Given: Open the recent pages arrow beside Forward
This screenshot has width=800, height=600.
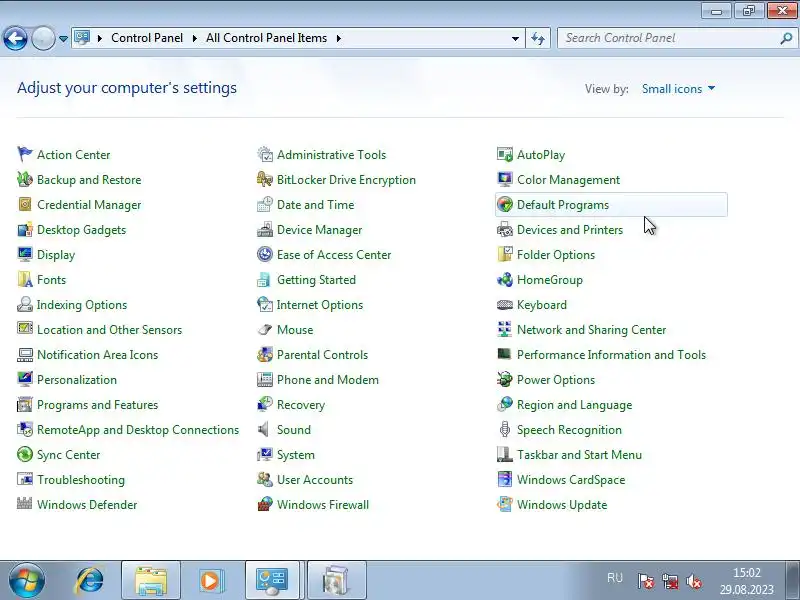Looking at the screenshot, I should tap(63, 38).
